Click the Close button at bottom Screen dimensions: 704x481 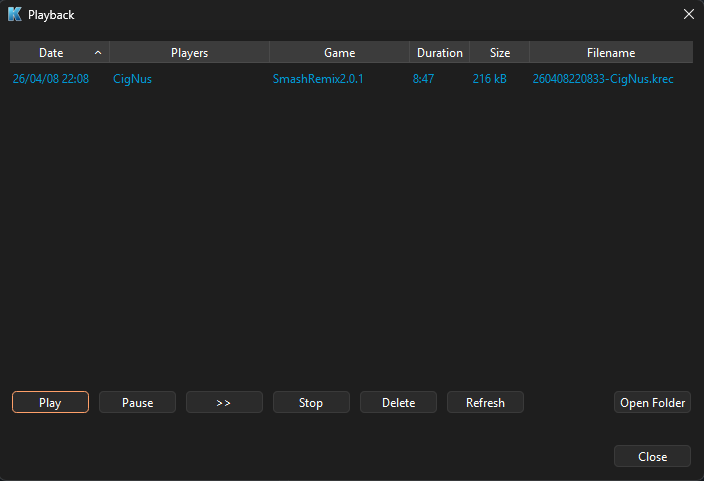(x=652, y=456)
